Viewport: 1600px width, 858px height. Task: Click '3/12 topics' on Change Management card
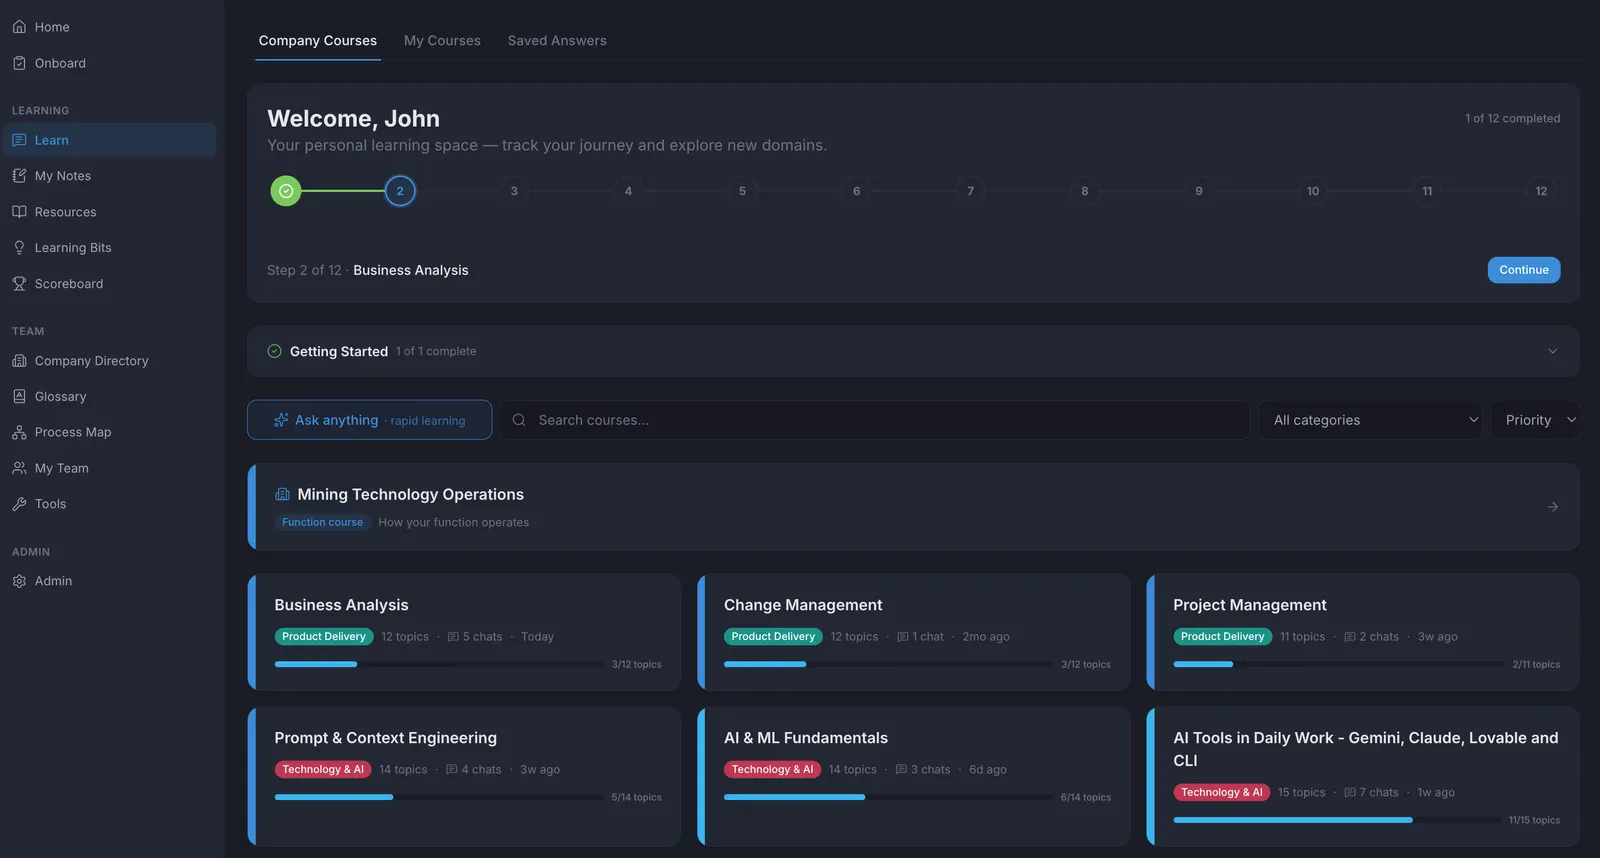coord(1086,664)
